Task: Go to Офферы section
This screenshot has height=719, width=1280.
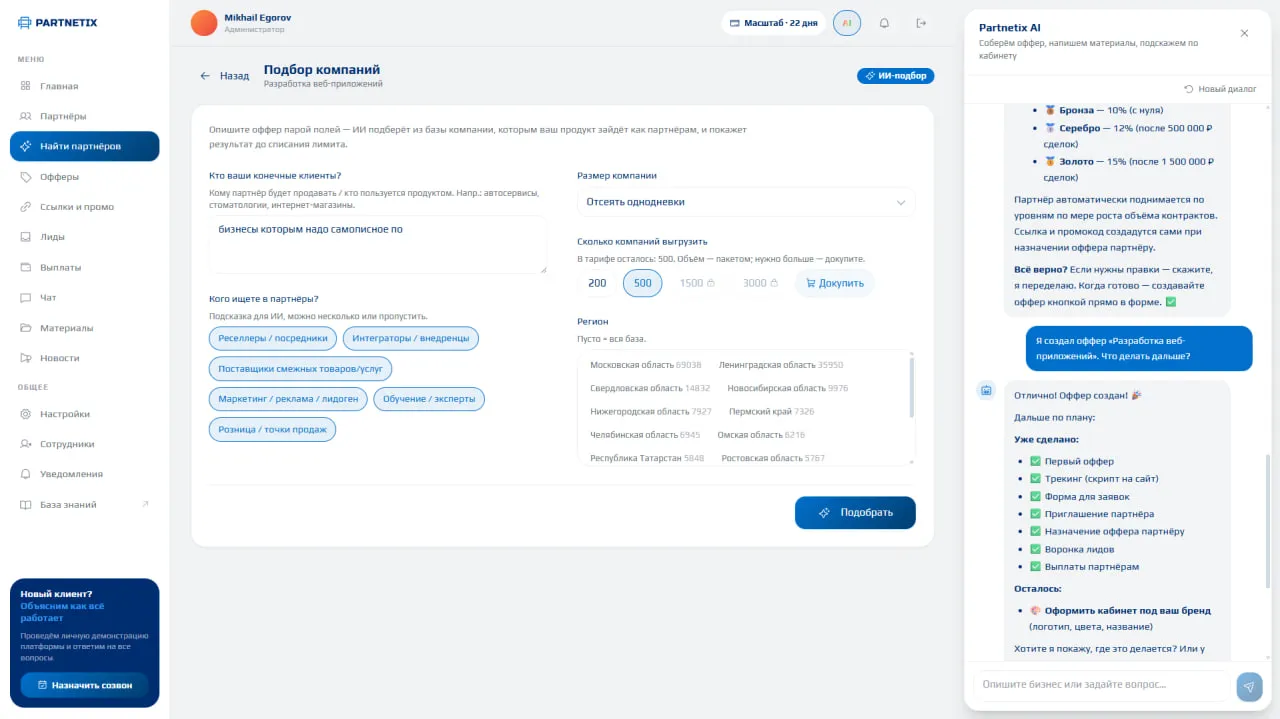Action: pos(84,177)
